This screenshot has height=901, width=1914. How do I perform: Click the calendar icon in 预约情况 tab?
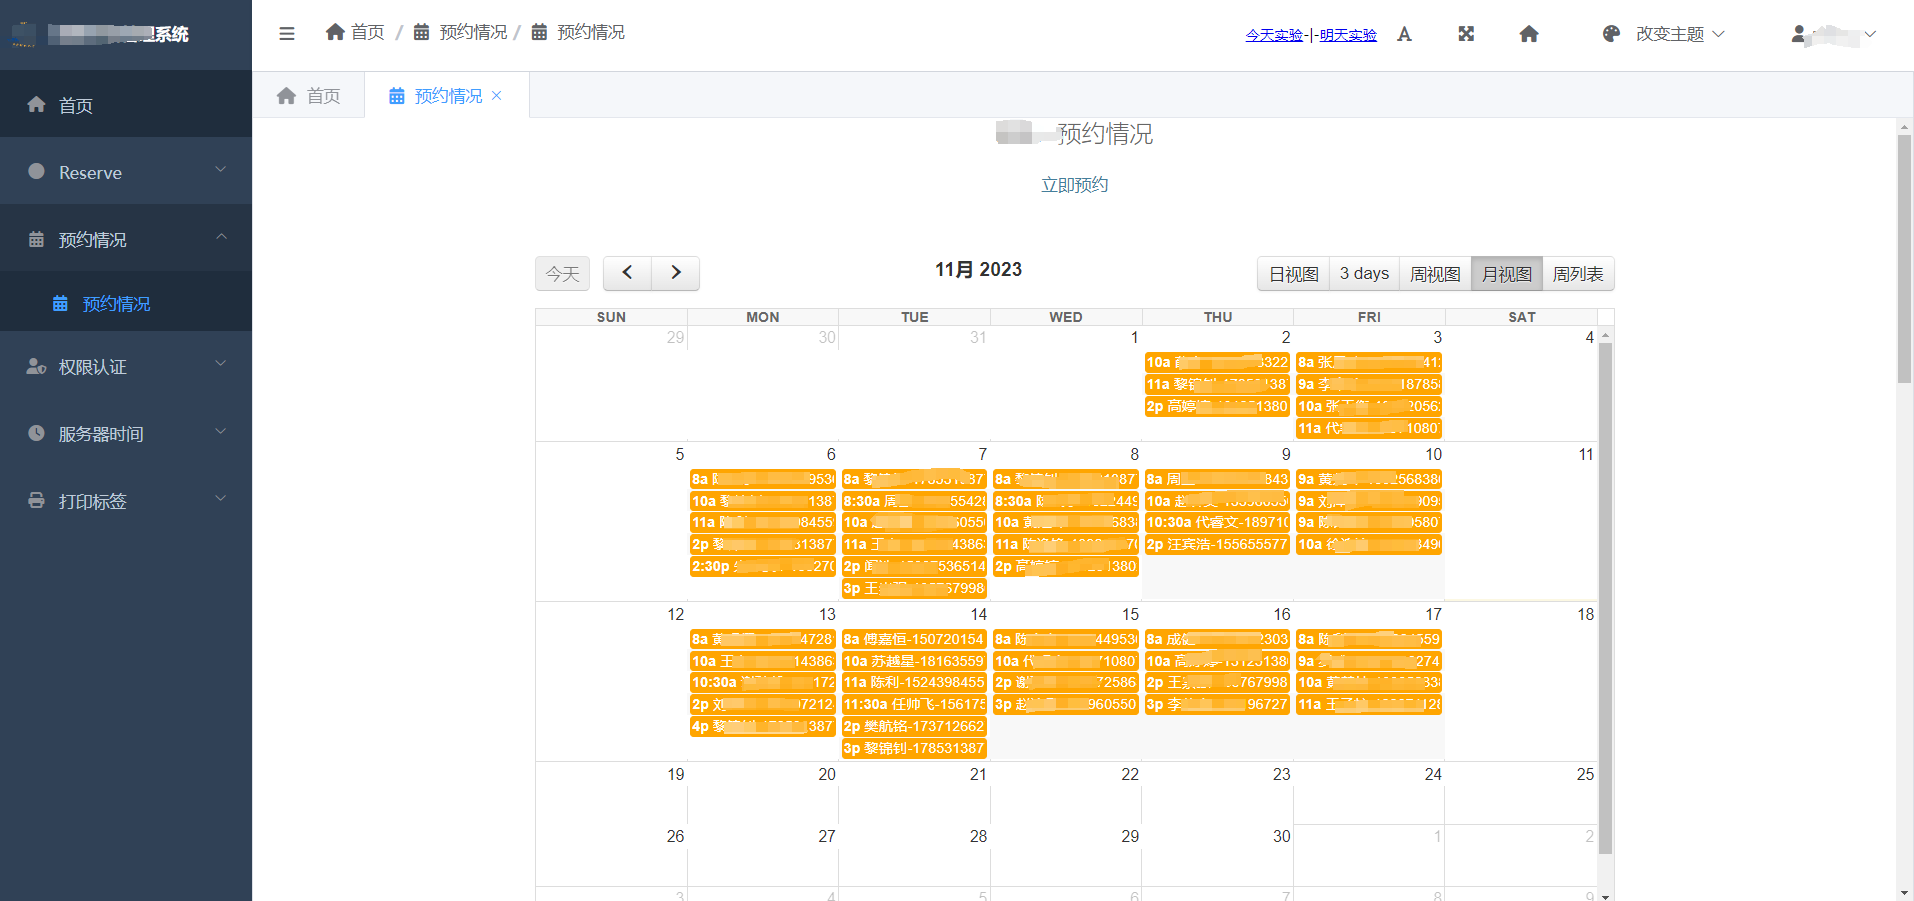[397, 96]
